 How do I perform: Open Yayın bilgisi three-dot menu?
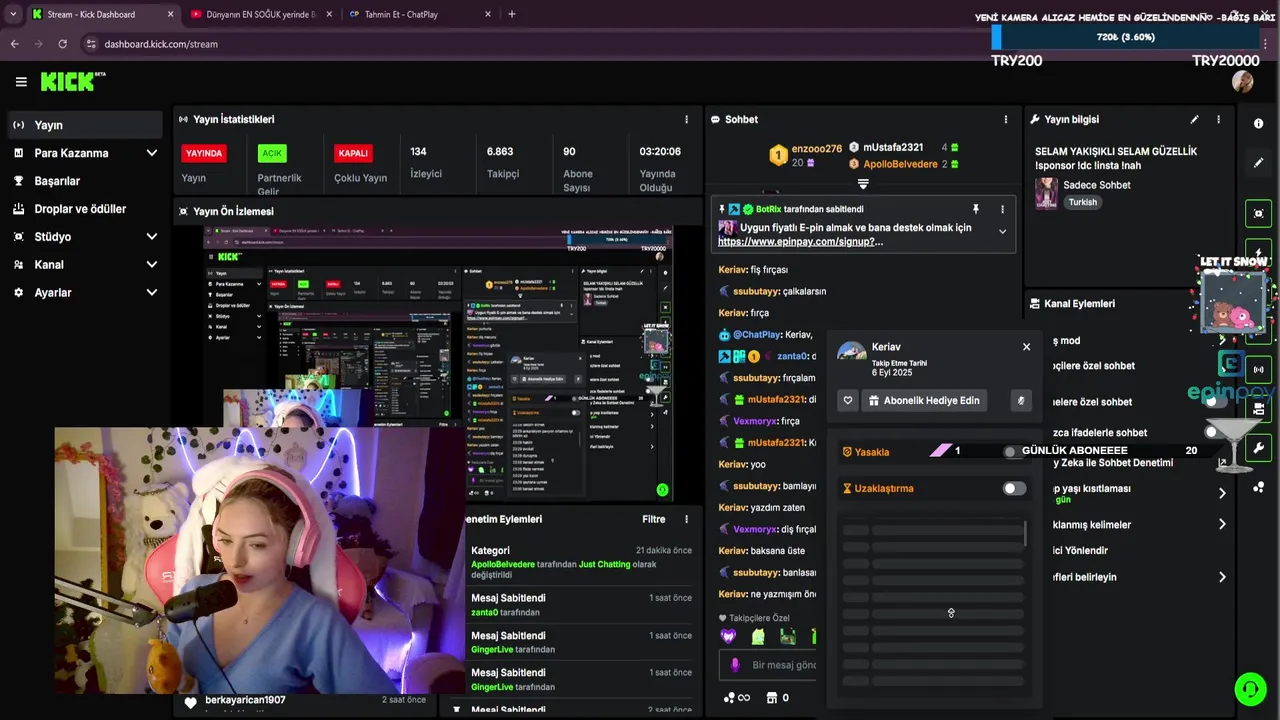pyautogui.click(x=1218, y=119)
